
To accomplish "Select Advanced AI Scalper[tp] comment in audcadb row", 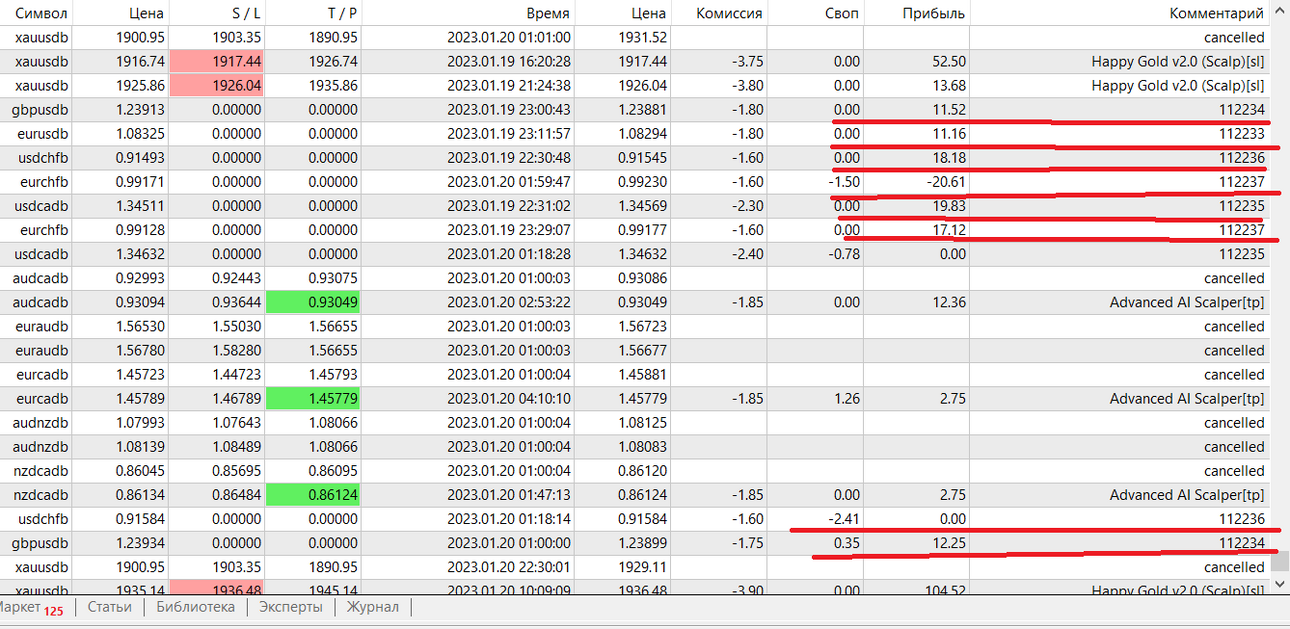I will 1187,302.
